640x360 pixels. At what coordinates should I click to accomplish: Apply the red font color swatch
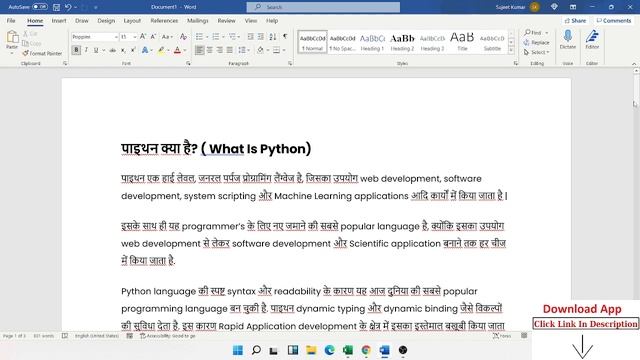coord(177,50)
